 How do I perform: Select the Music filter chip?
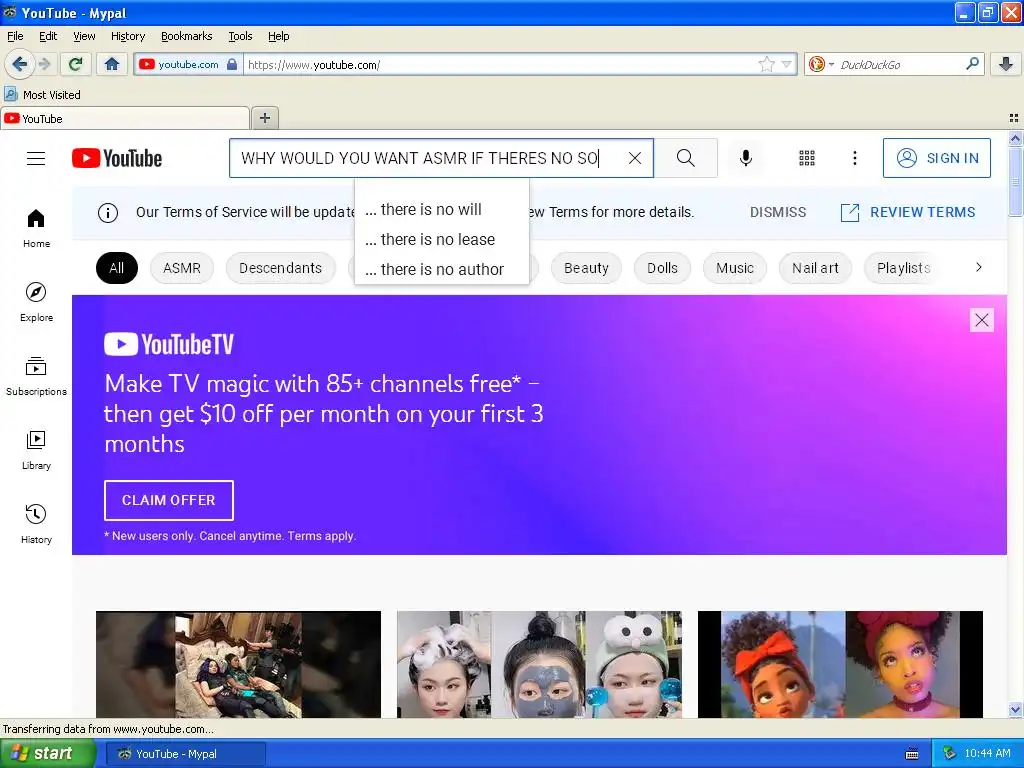pos(735,268)
